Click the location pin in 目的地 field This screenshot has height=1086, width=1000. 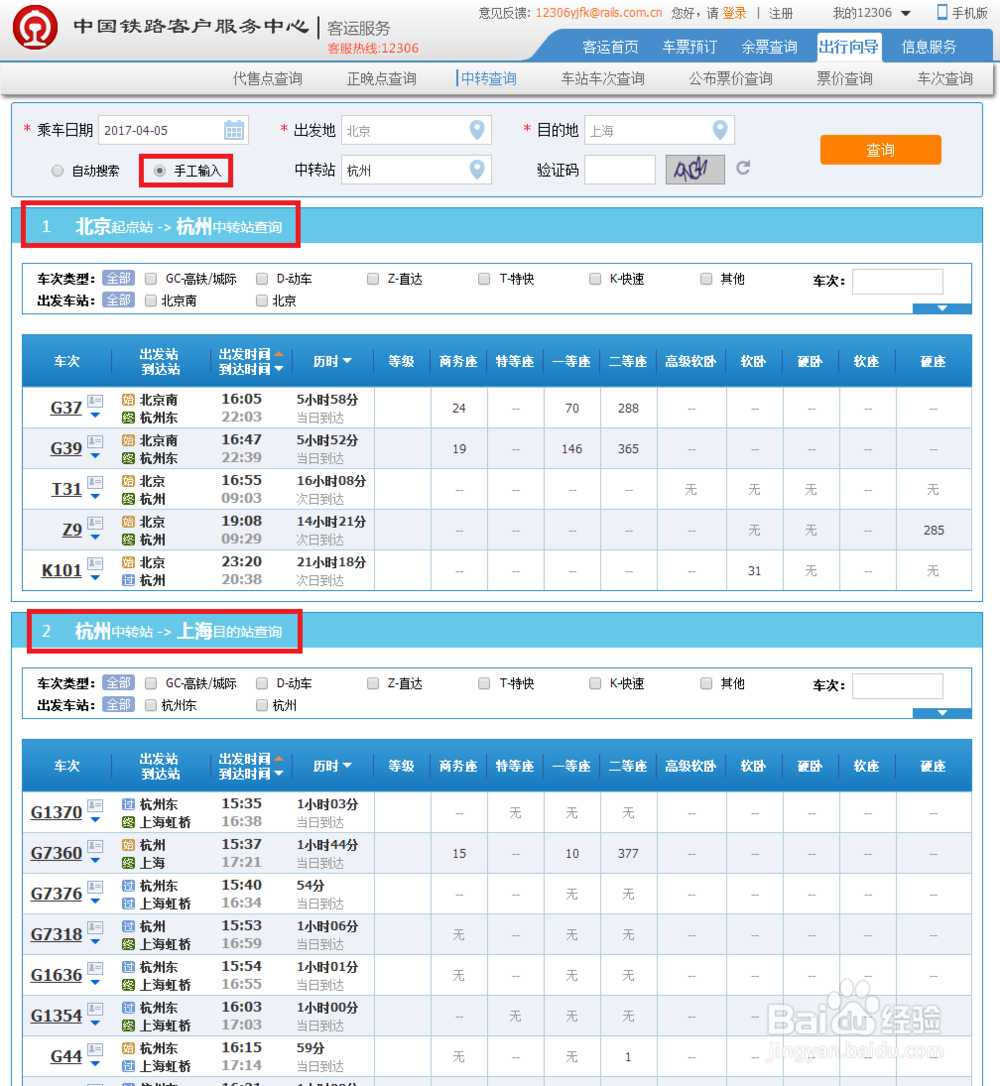(x=719, y=130)
